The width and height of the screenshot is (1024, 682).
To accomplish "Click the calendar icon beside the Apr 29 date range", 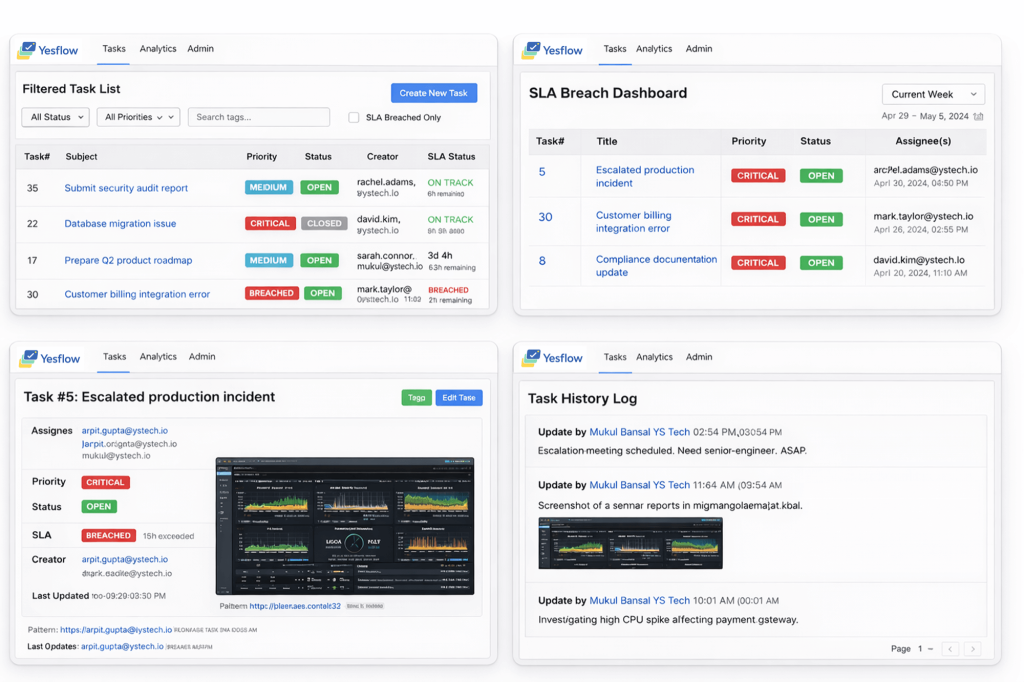I will [x=978, y=116].
